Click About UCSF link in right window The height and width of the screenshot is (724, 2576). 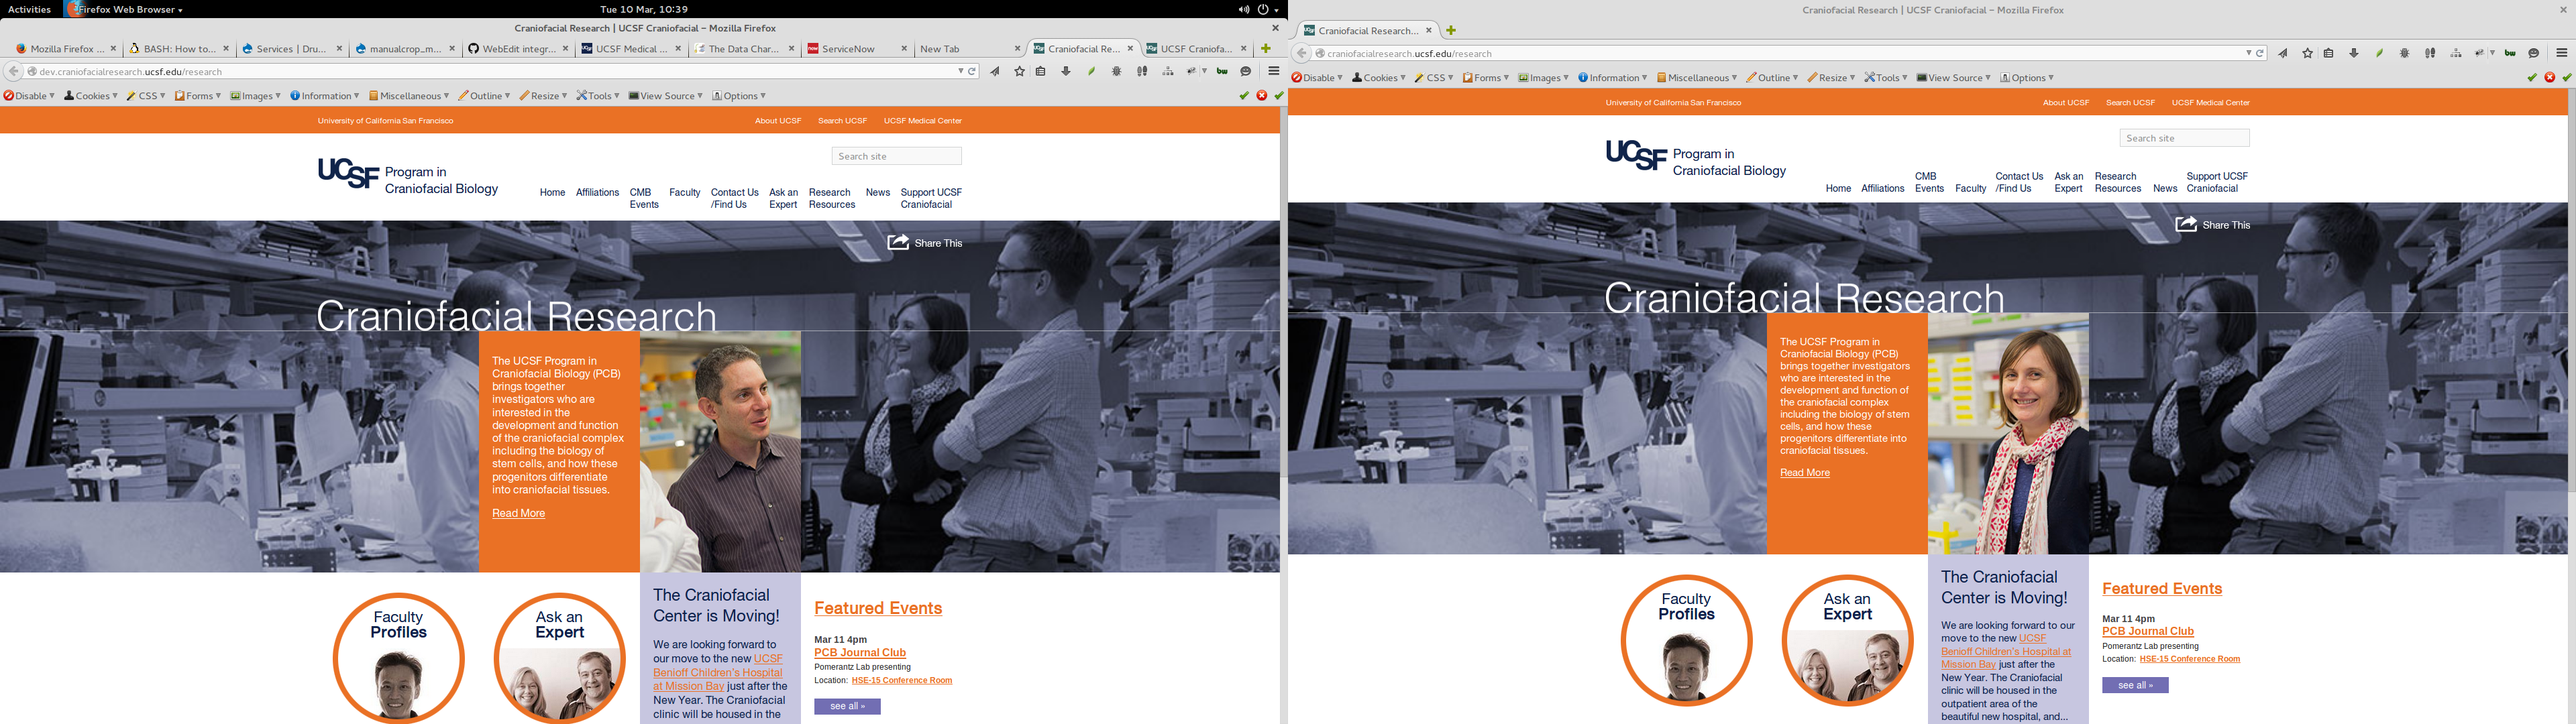(x=2066, y=103)
